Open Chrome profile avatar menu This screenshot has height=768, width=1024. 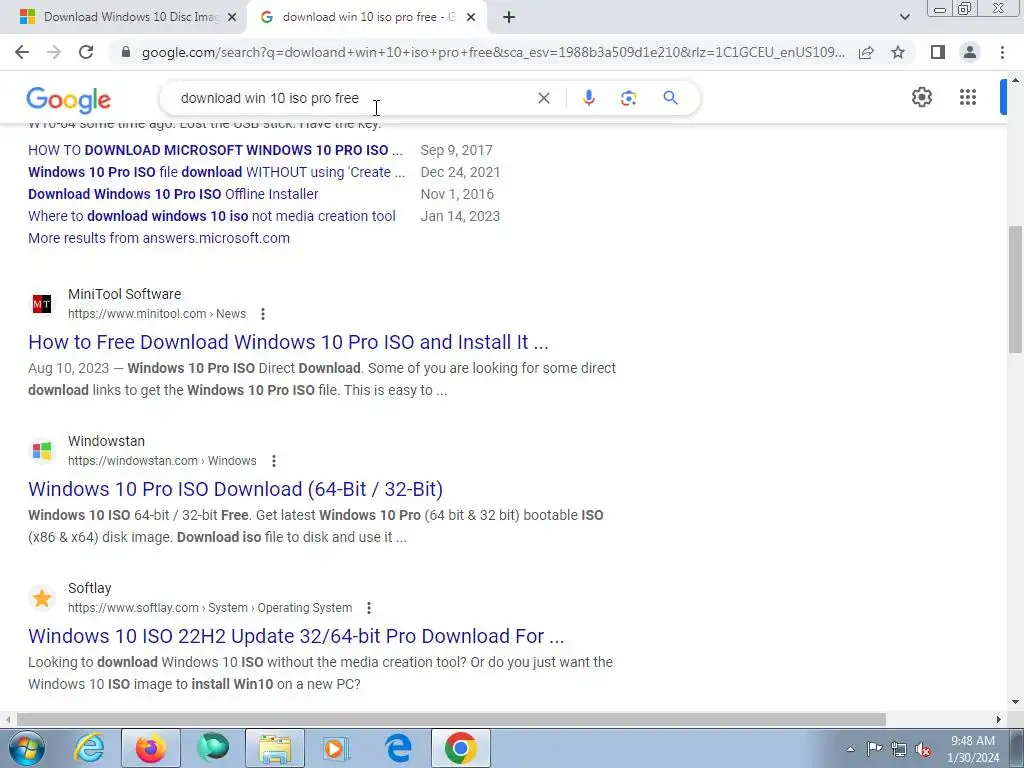pos(970,52)
